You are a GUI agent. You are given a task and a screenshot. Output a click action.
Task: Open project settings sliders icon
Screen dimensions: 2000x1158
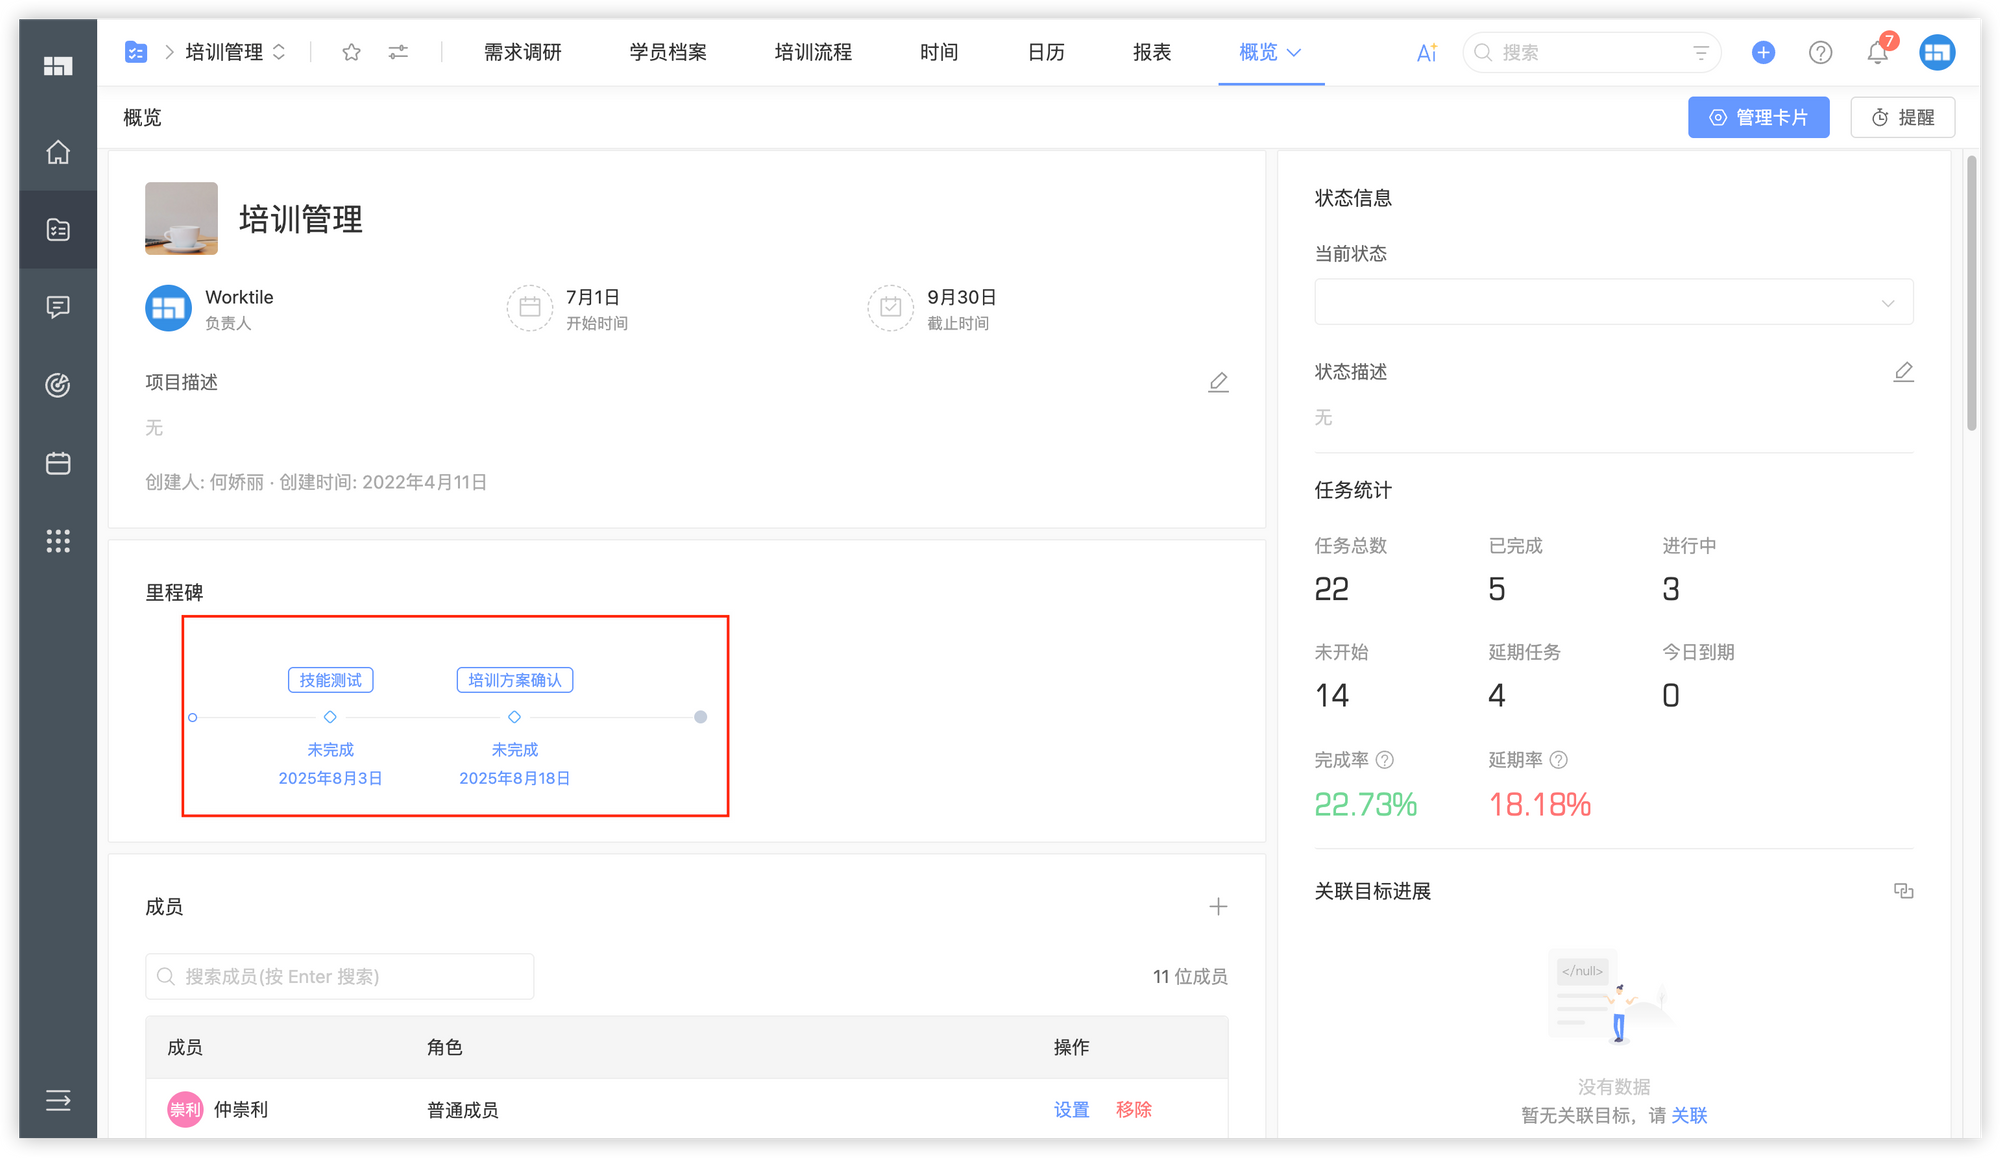398,52
